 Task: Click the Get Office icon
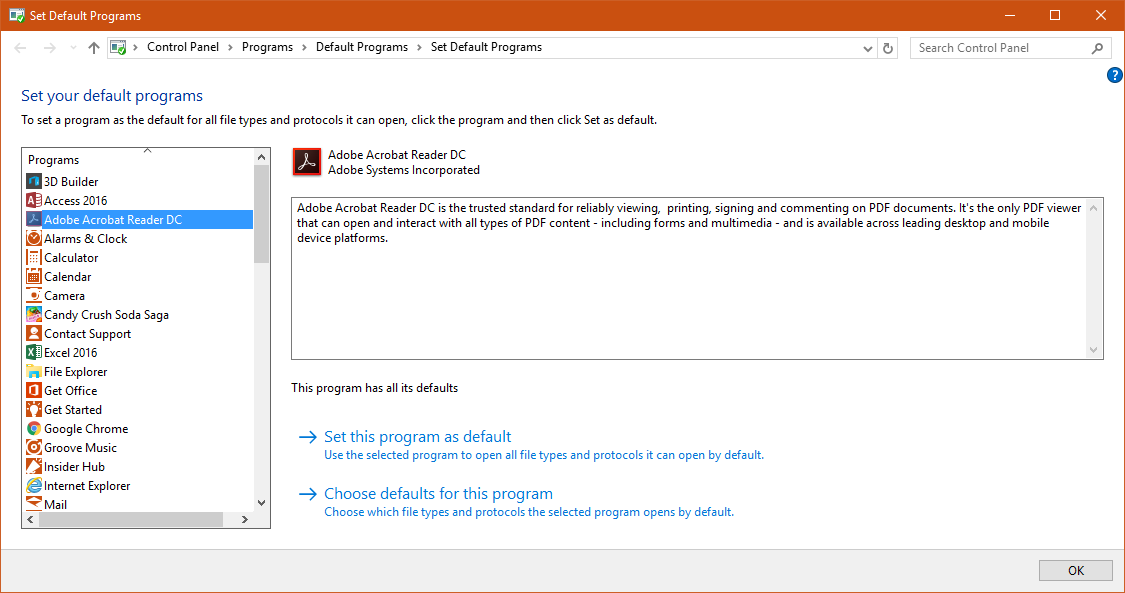click(x=34, y=390)
